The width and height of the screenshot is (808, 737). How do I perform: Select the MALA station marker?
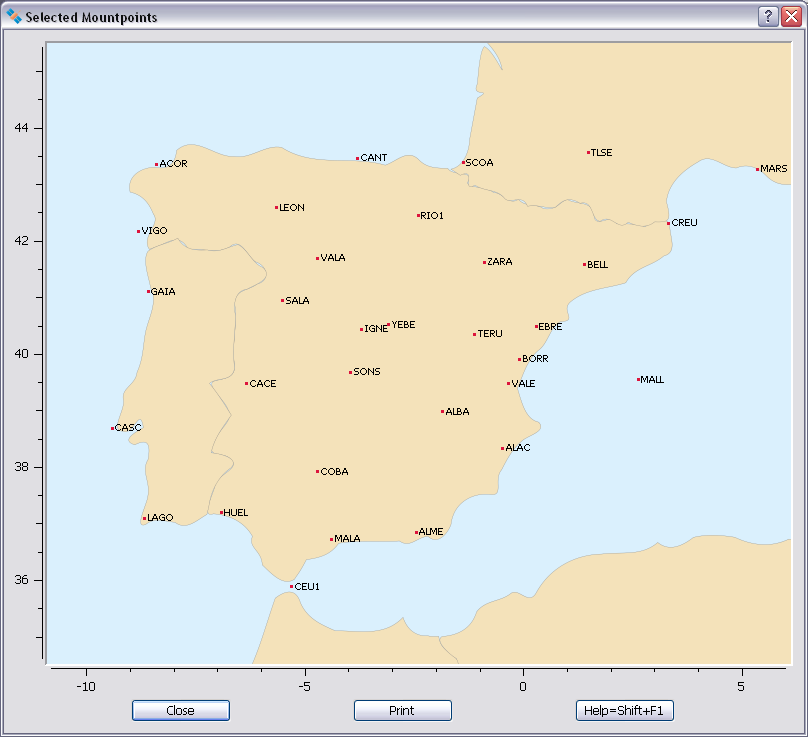pos(331,539)
